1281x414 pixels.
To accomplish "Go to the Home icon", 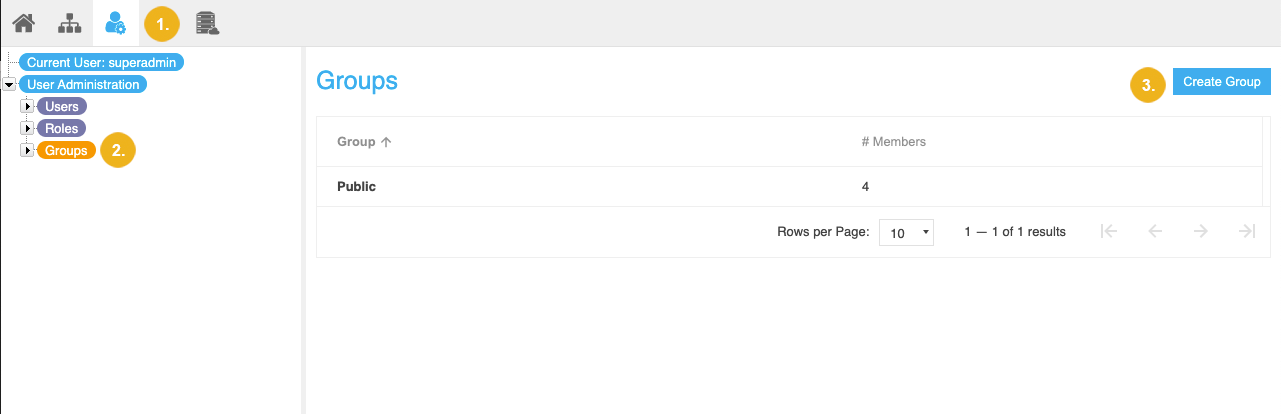I will point(24,22).
